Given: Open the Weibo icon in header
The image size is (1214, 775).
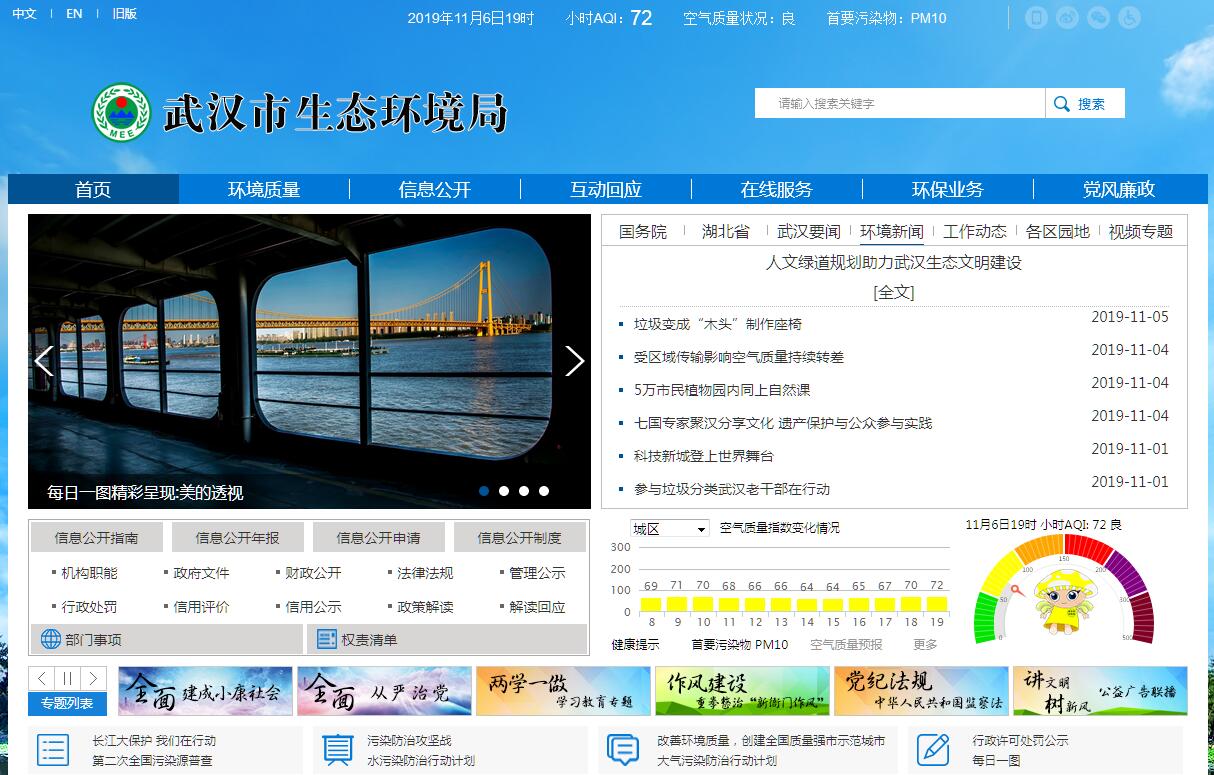Looking at the screenshot, I should 1067,18.
